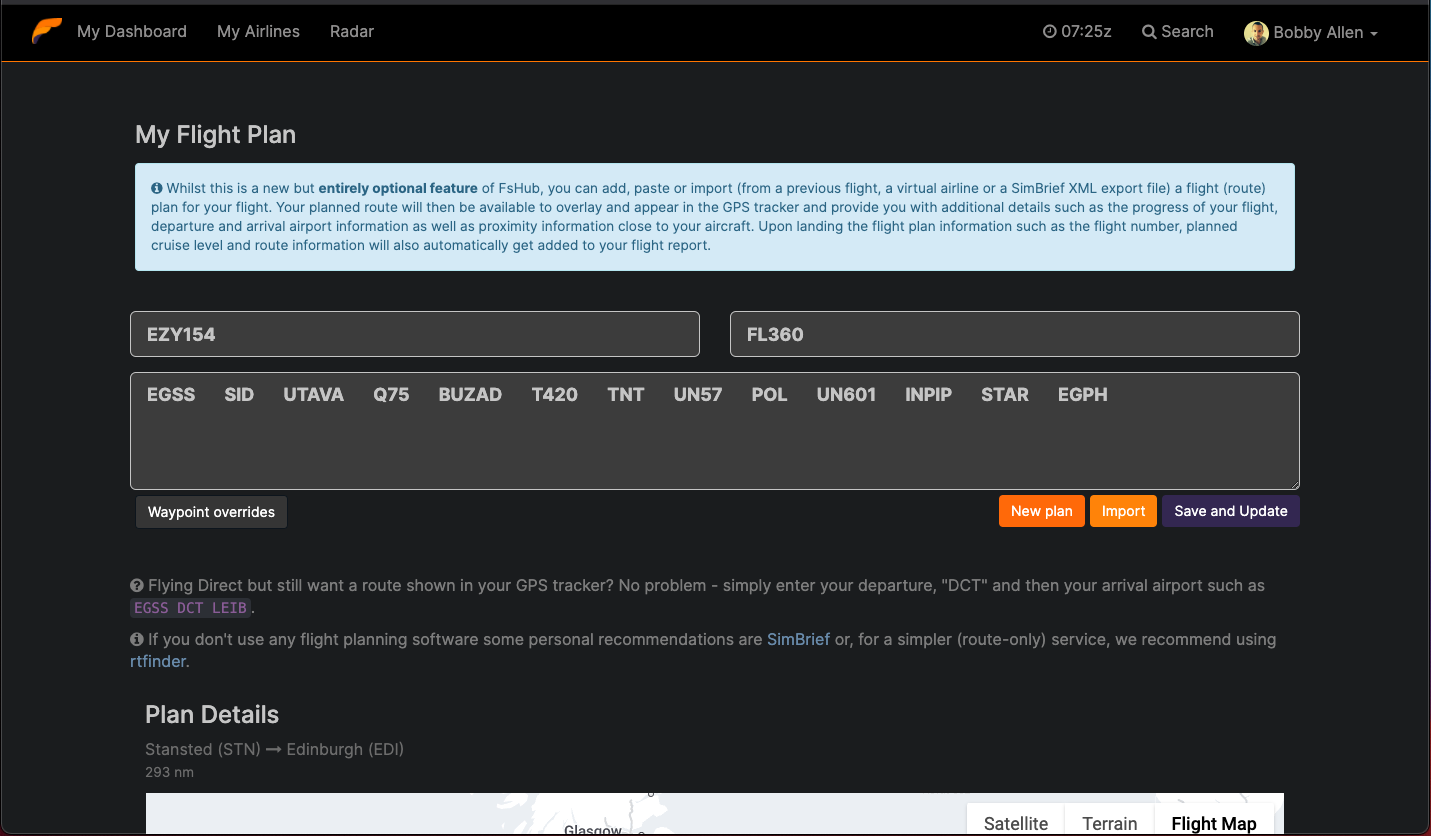This screenshot has height=836, width=1431.
Task: Click Bobby Allen's profile avatar
Action: coord(1256,33)
